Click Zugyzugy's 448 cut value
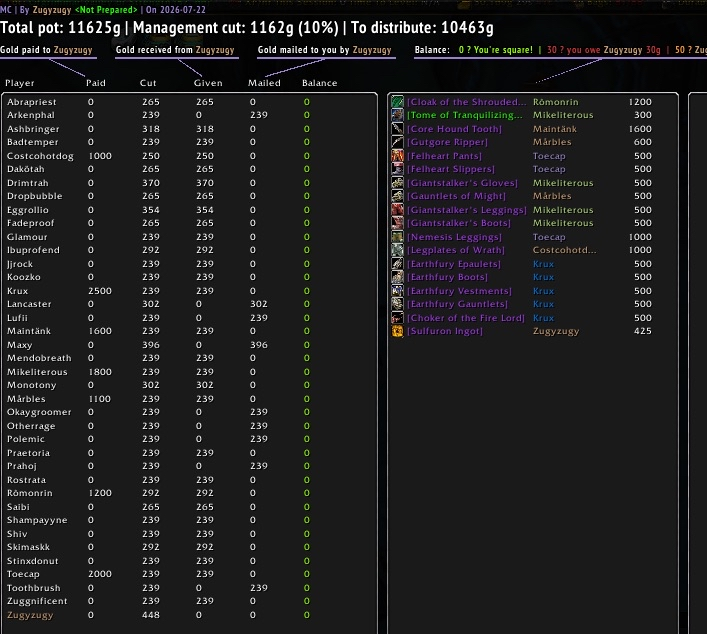707x634 pixels. coord(151,615)
